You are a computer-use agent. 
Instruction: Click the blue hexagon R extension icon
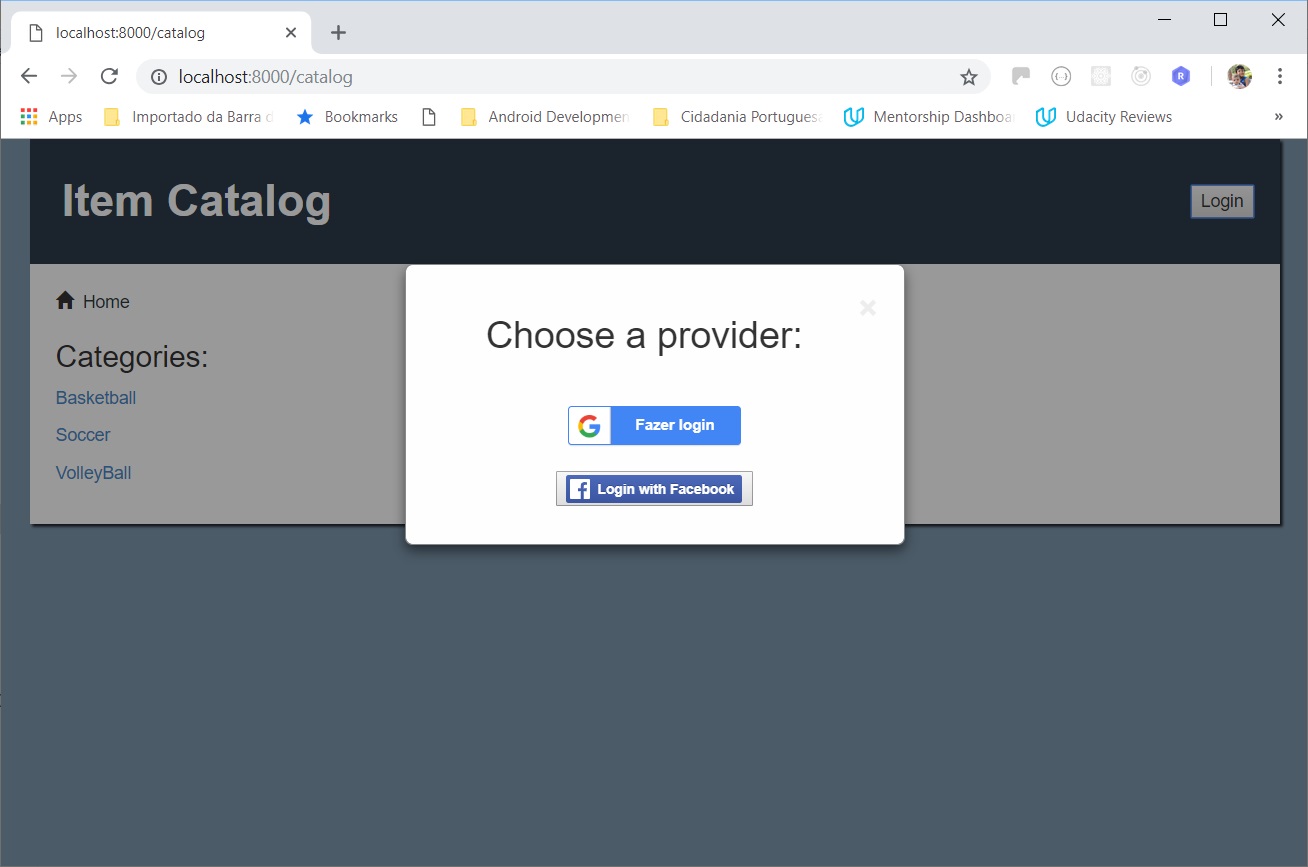pos(1181,76)
